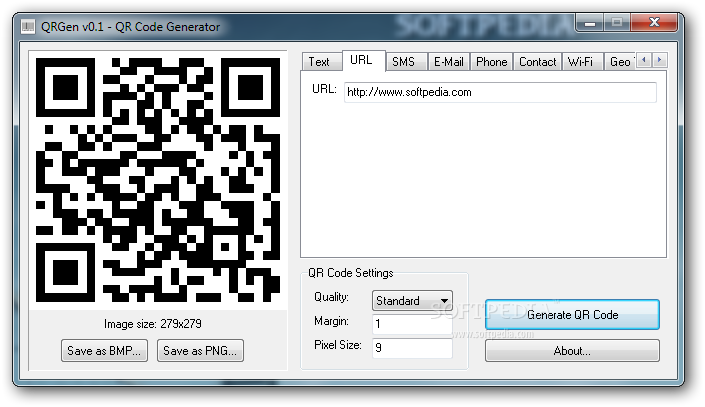This screenshot has height=407, width=705.
Task: Open the SMS tab
Action: 405,62
